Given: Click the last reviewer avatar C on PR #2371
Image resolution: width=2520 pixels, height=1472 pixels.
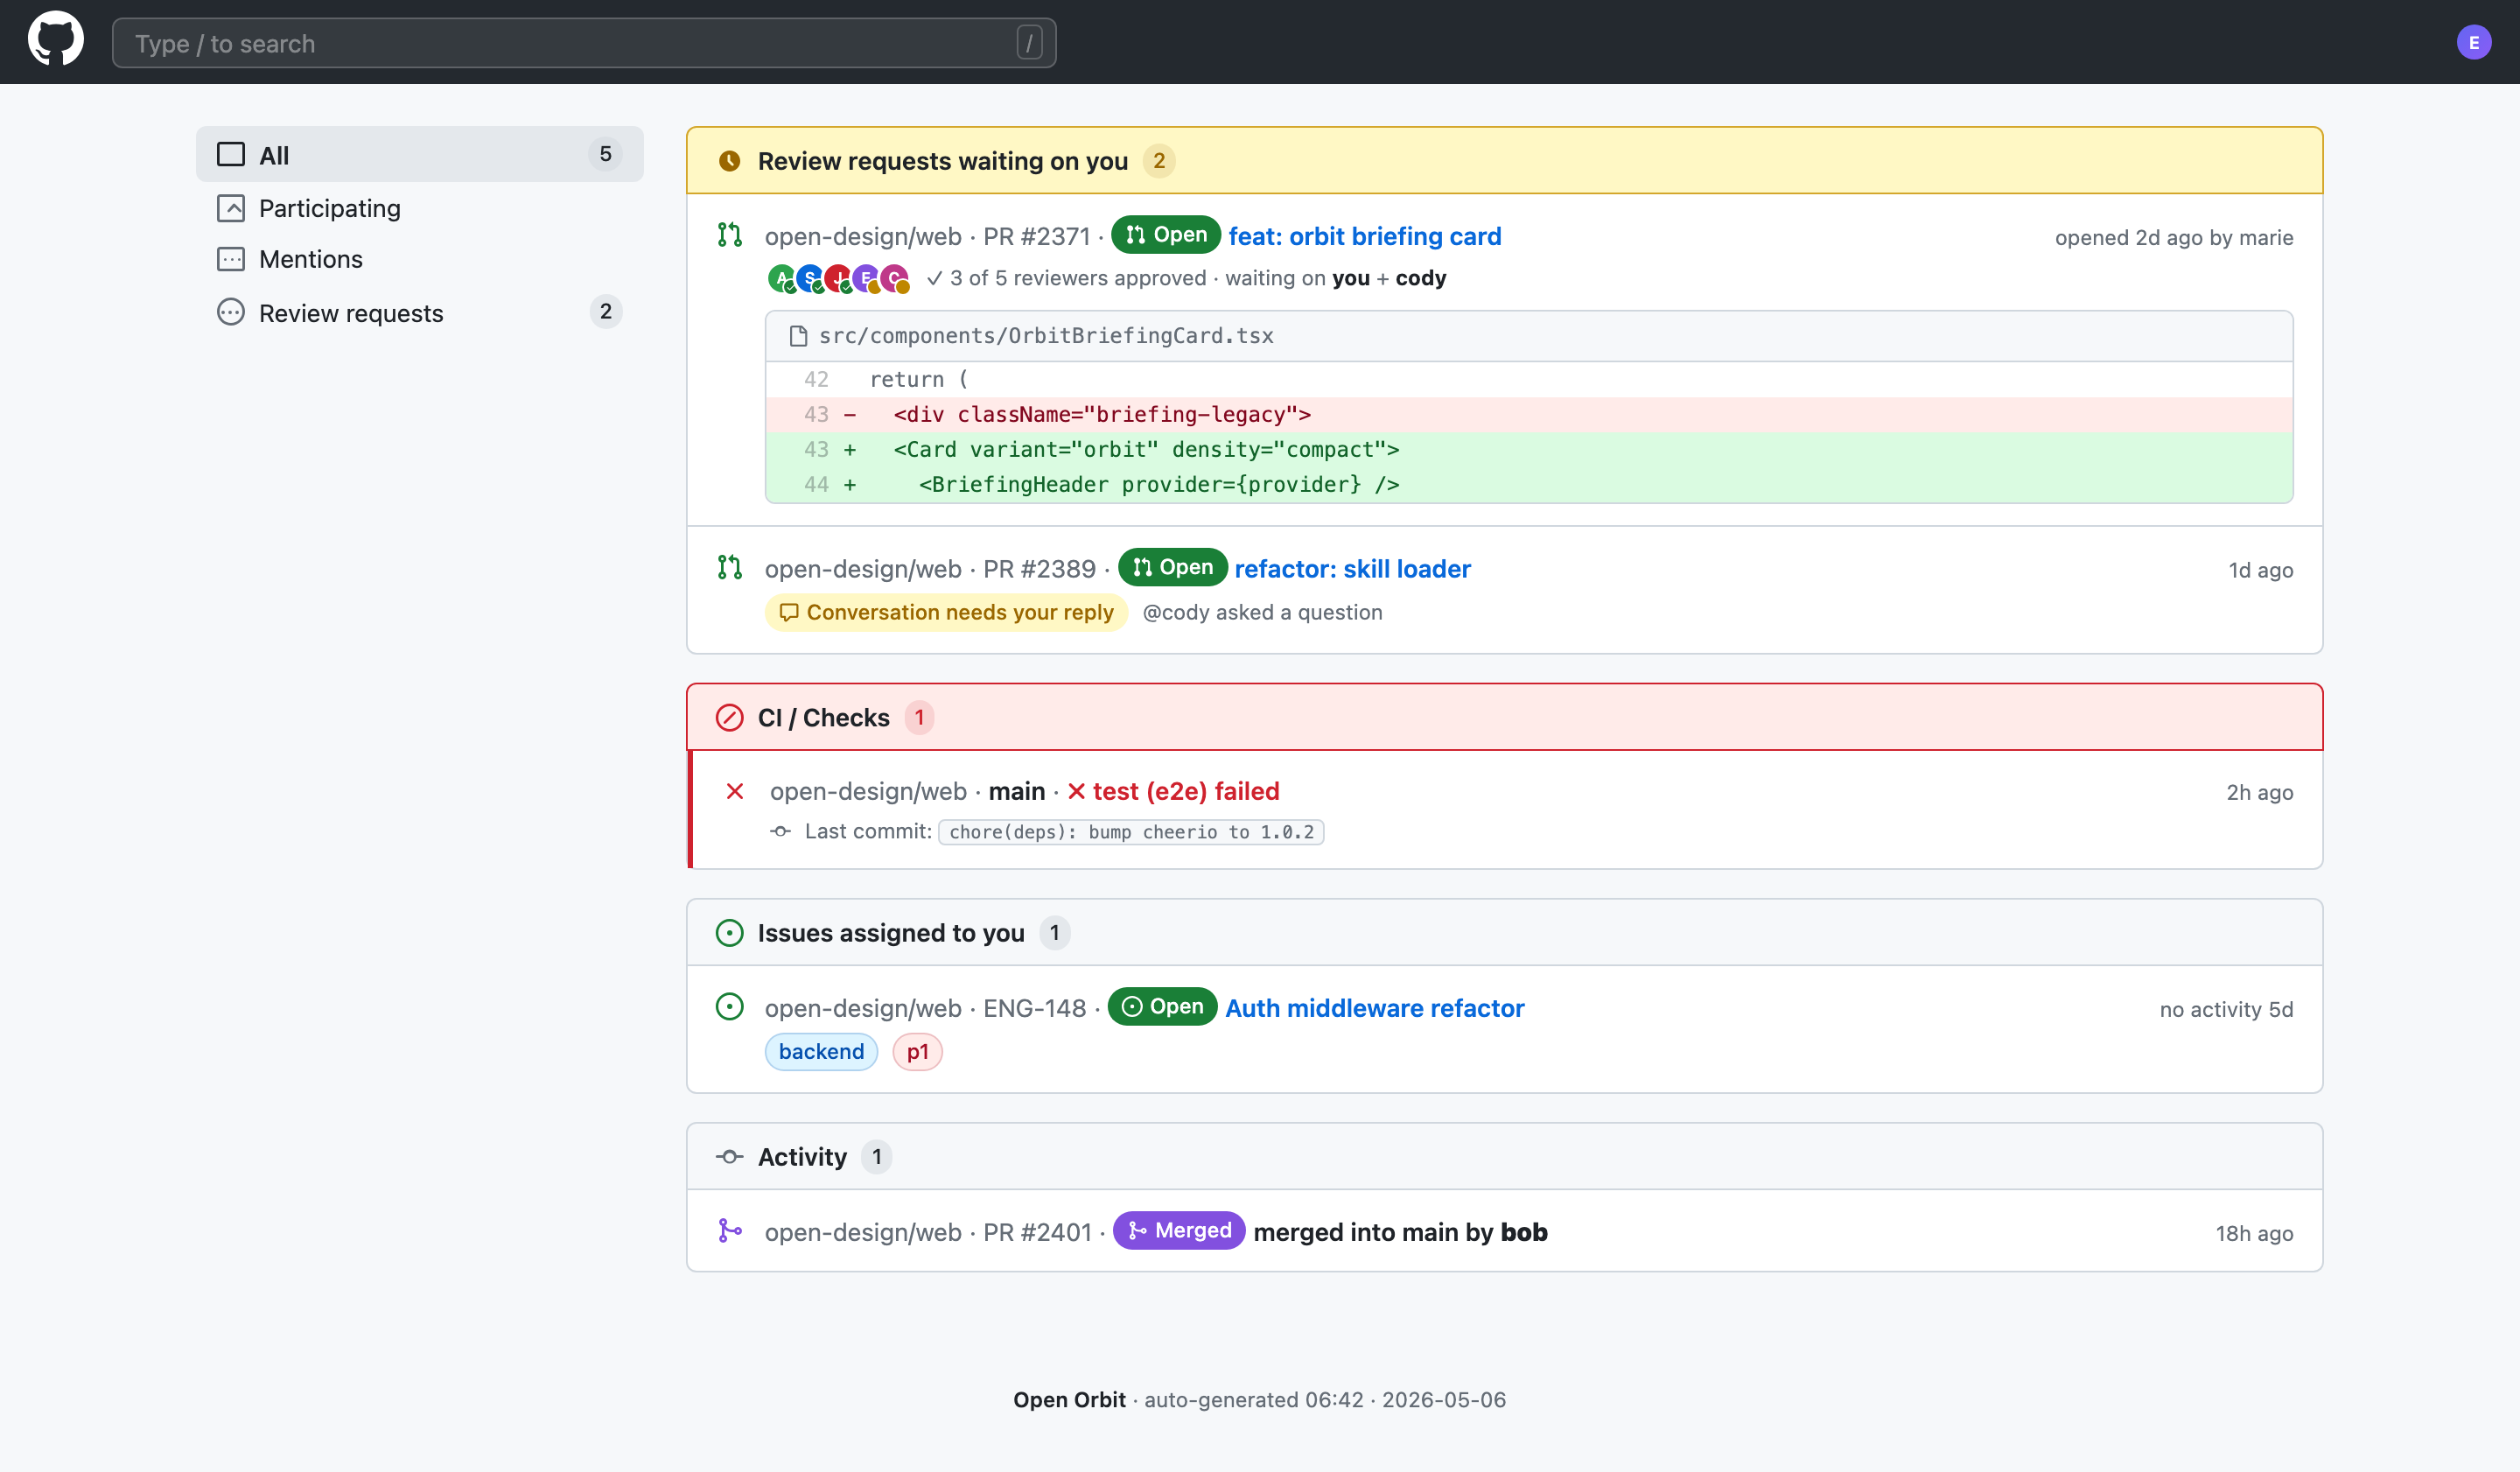Looking at the screenshot, I should [x=894, y=278].
